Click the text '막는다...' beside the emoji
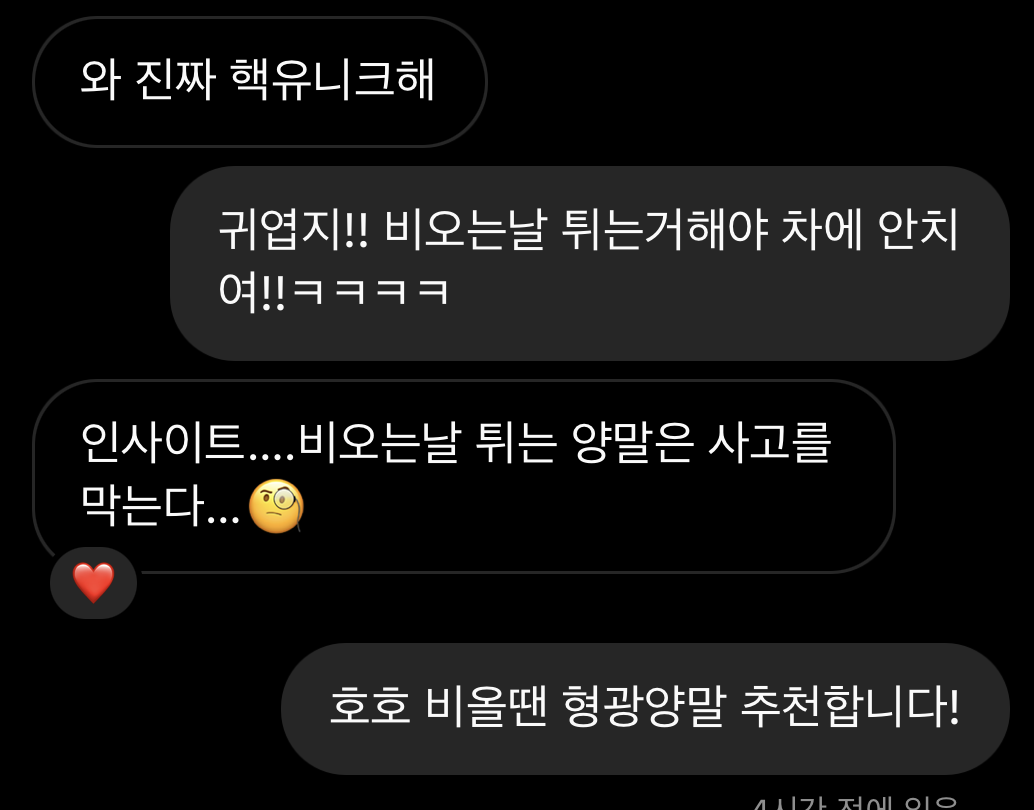The width and height of the screenshot is (1034, 810). pyautogui.click(x=160, y=506)
